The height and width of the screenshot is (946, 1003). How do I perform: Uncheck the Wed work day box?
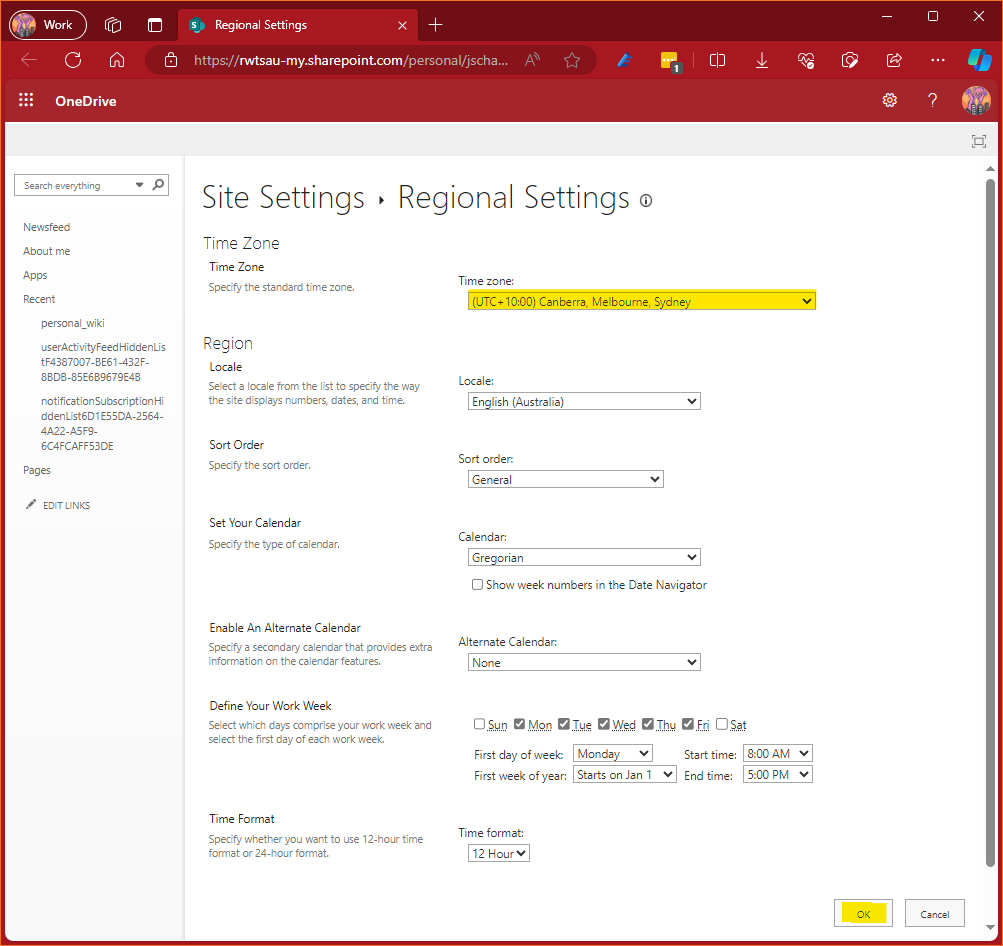[x=604, y=724]
